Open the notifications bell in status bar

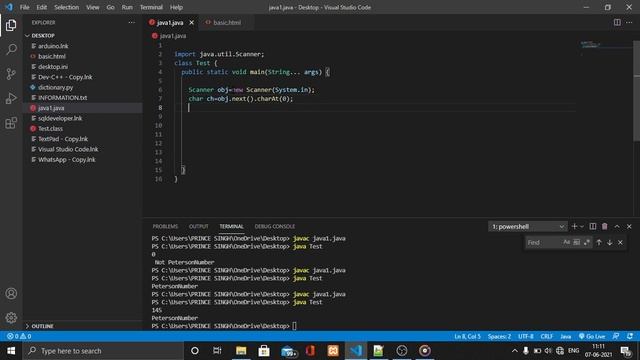click(630, 336)
